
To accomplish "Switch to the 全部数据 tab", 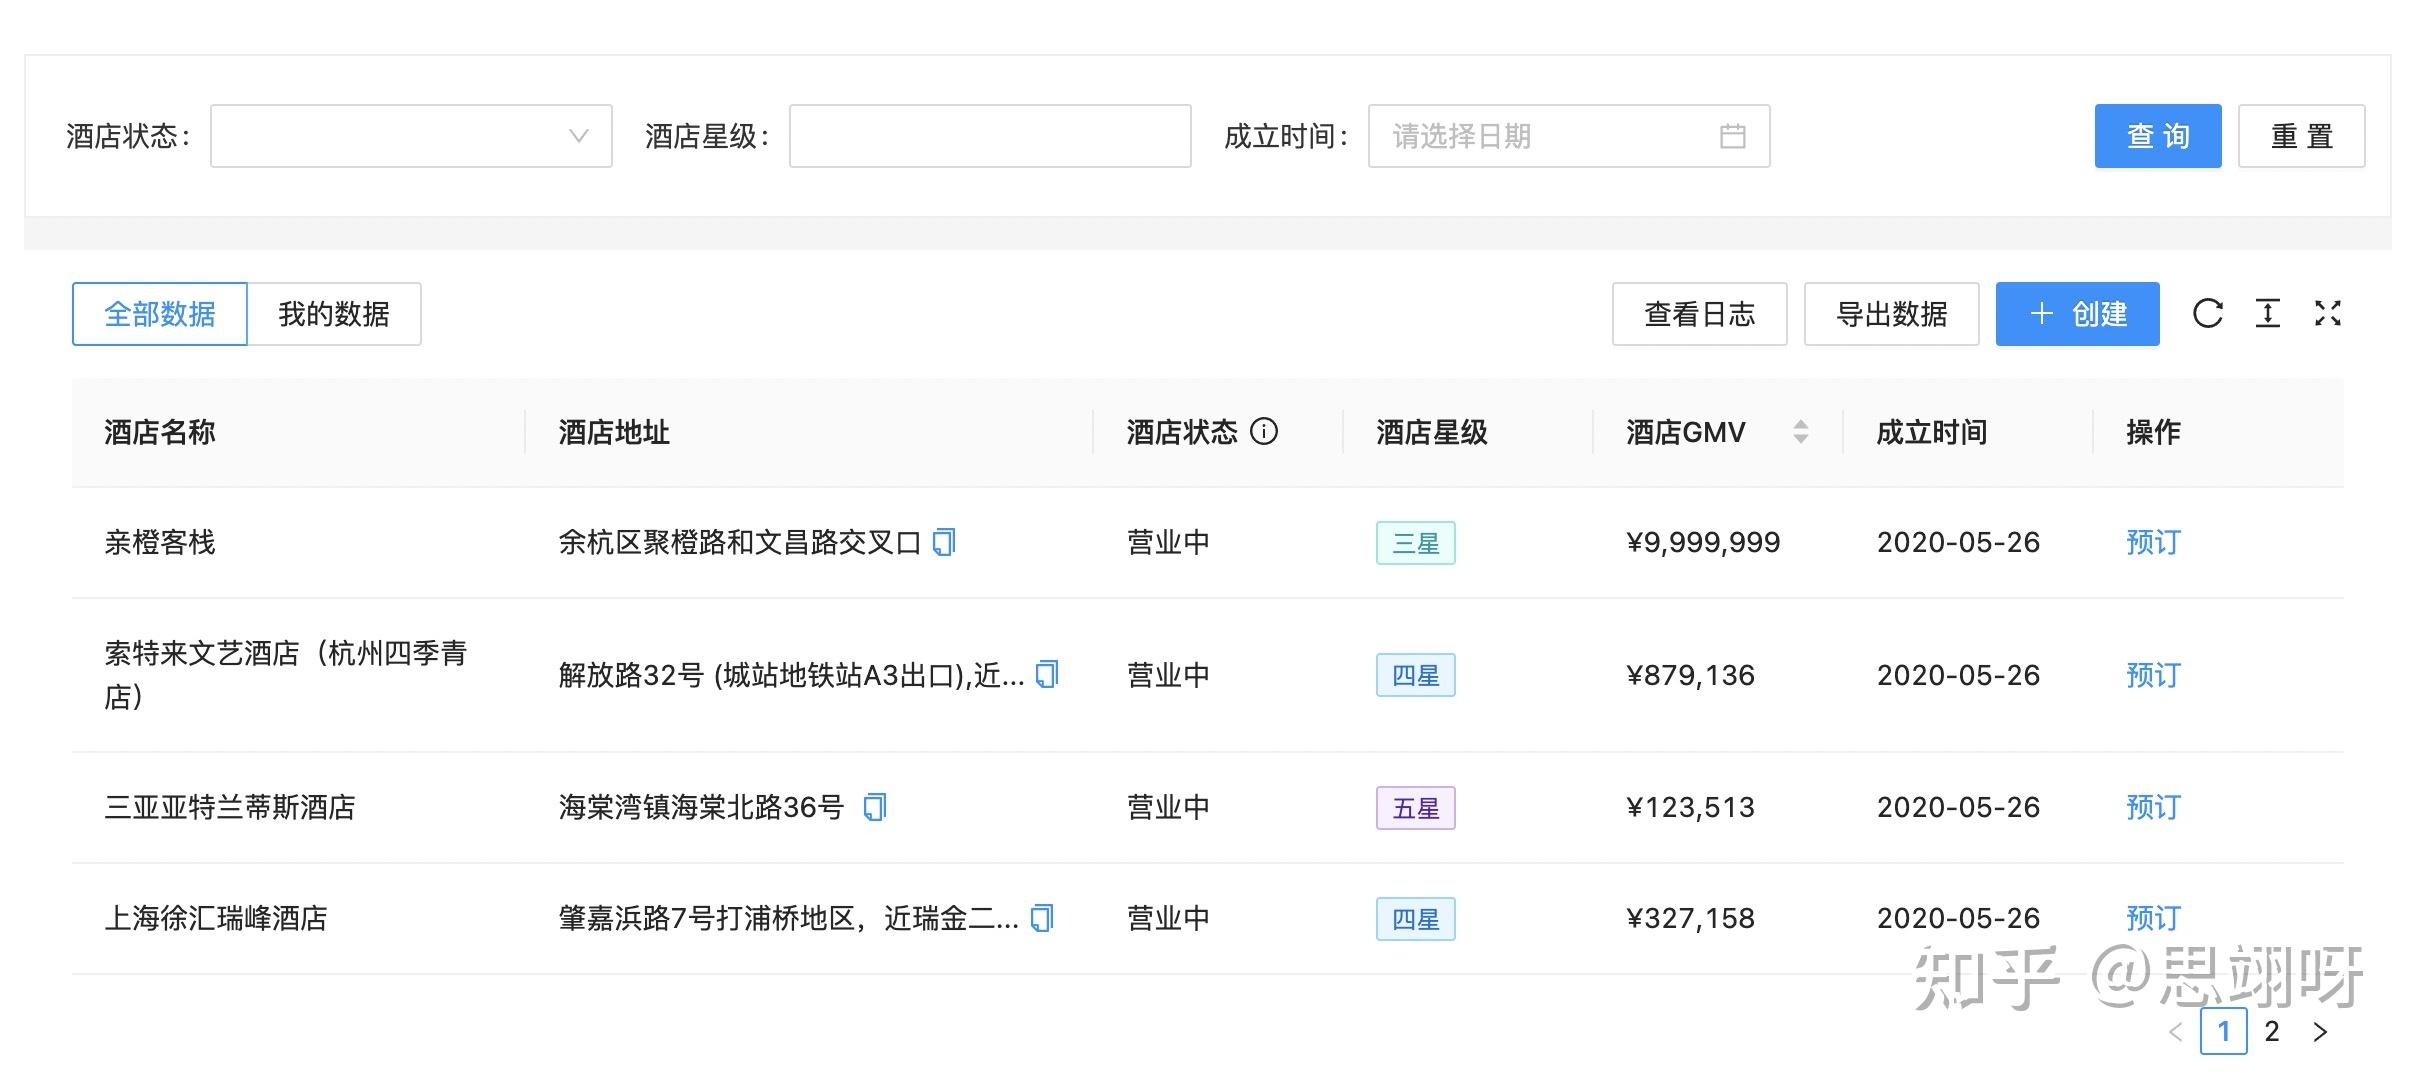I will pyautogui.click(x=160, y=314).
